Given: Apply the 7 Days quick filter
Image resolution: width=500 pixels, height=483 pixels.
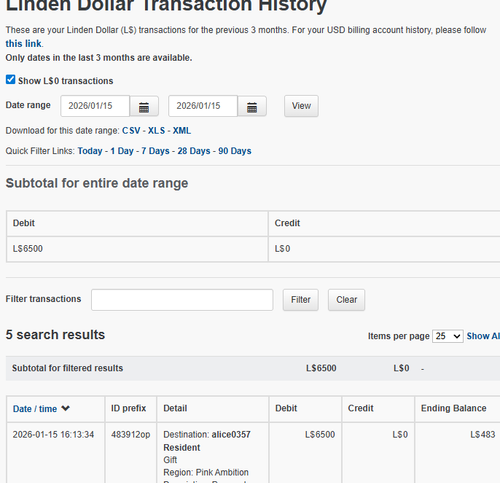Looking at the screenshot, I should coord(155,151).
